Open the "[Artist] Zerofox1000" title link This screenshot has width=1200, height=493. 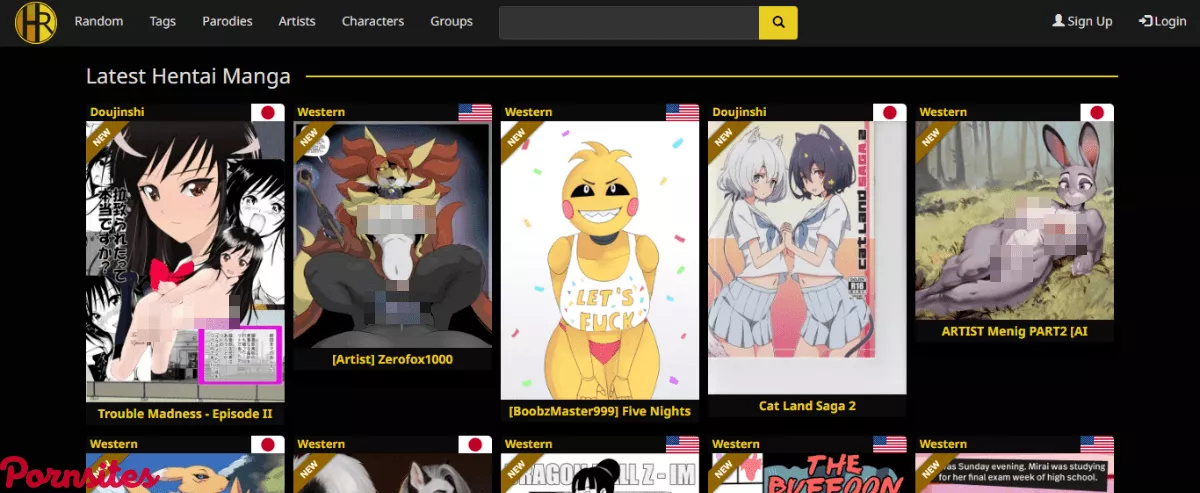click(x=392, y=359)
